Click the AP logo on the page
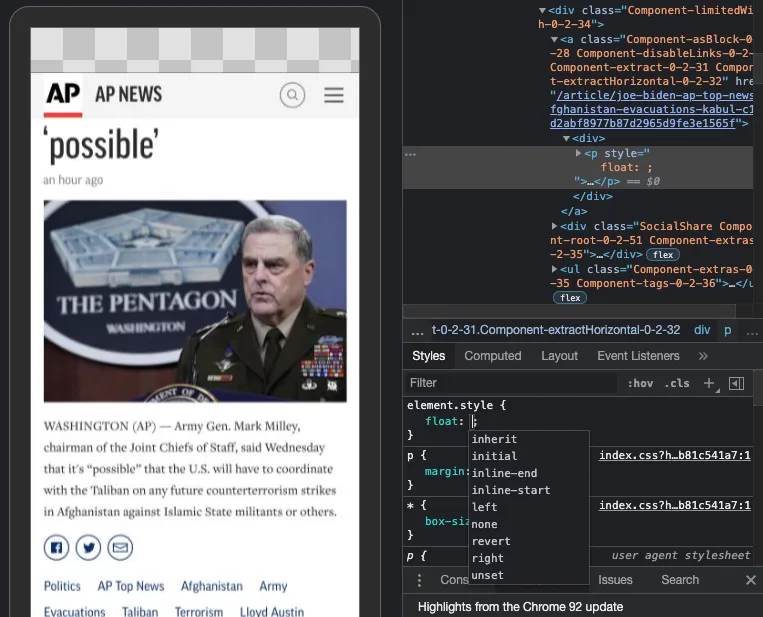The width and height of the screenshot is (763, 617). point(63,95)
